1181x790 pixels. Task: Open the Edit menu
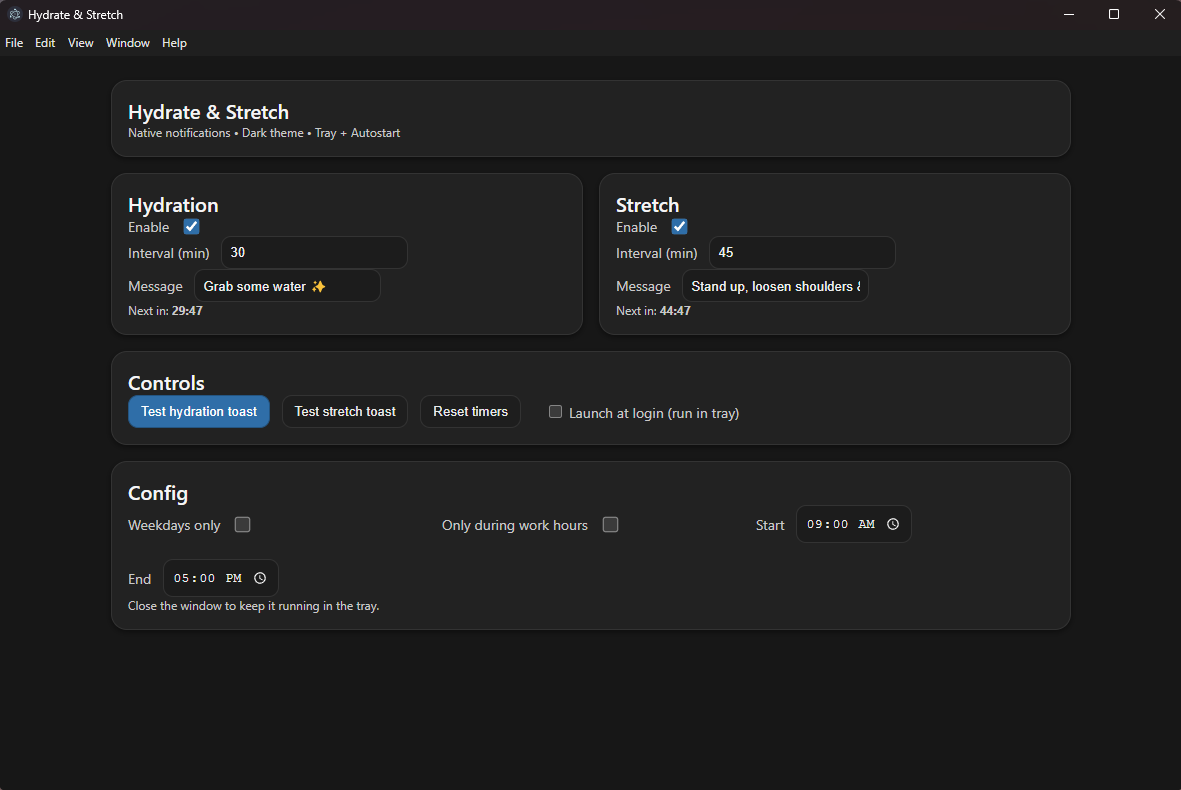(45, 43)
